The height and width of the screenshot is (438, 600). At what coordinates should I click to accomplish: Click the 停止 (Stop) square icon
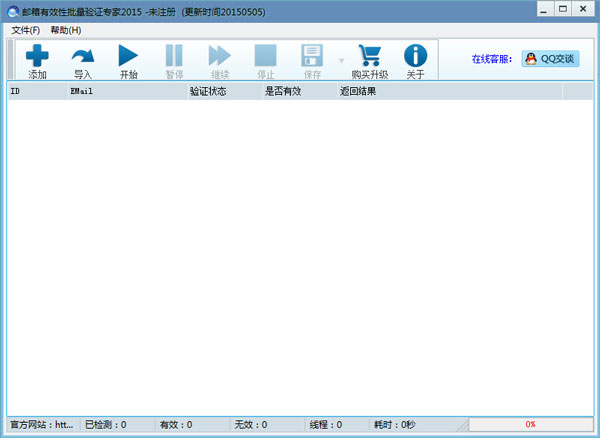tap(266, 55)
